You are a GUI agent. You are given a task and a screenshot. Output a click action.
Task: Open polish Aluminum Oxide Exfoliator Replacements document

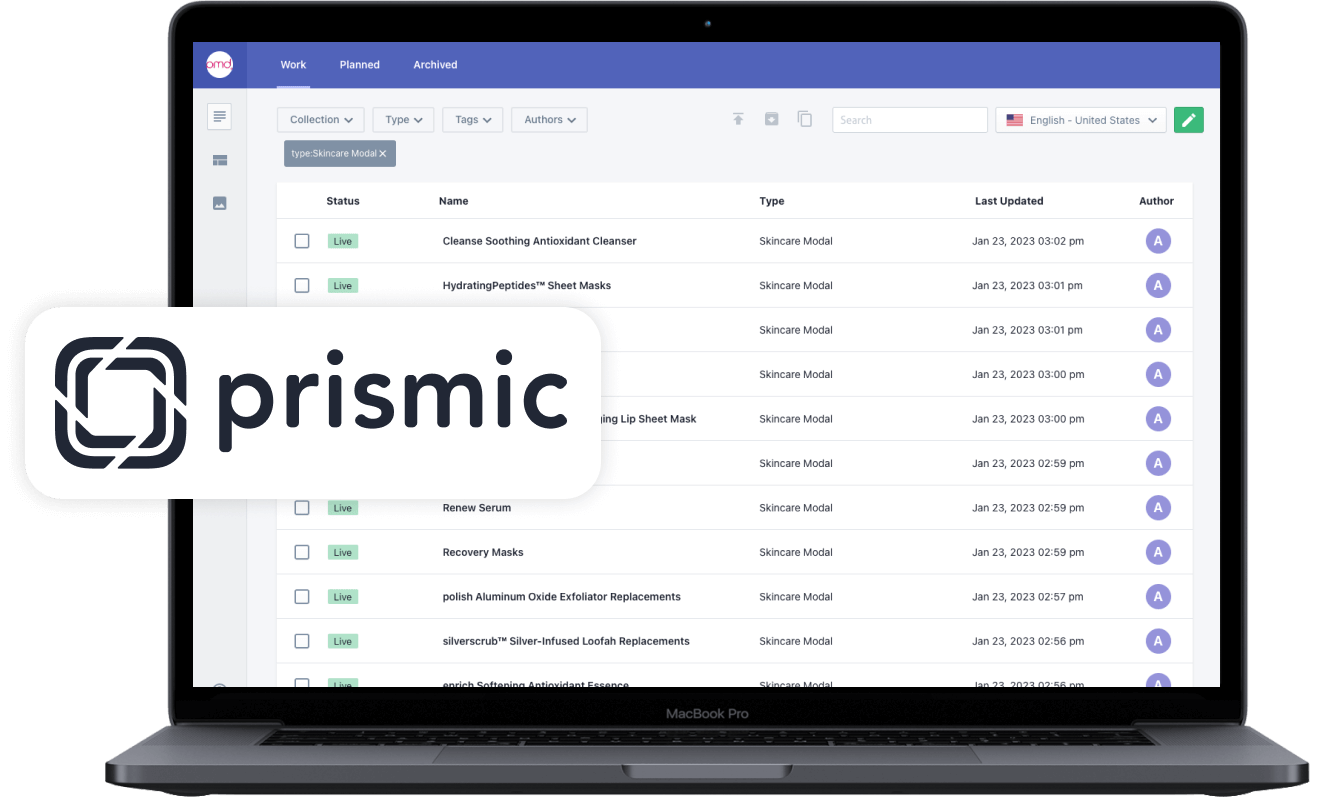[561, 597]
